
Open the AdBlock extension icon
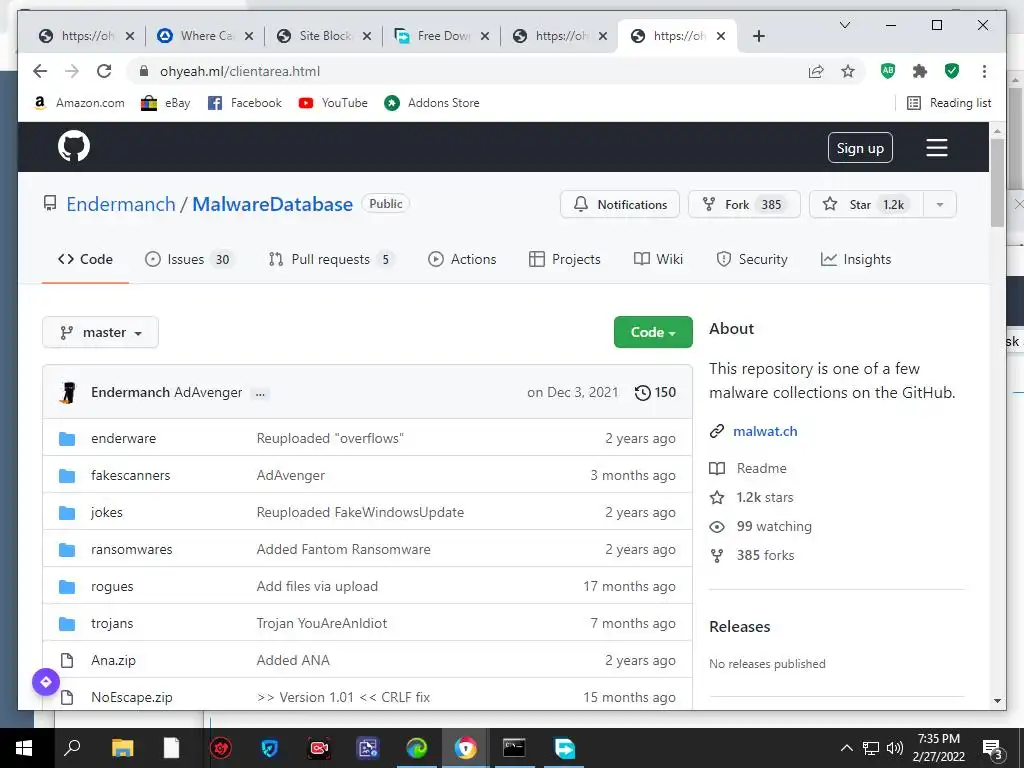[x=888, y=71]
